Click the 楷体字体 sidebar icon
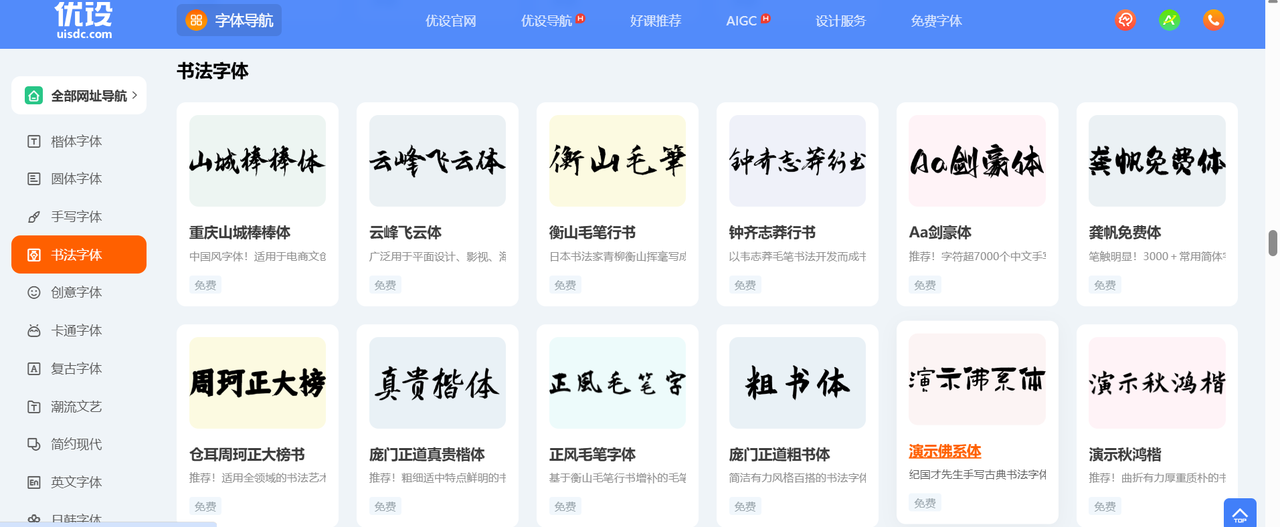 click(x=34, y=142)
